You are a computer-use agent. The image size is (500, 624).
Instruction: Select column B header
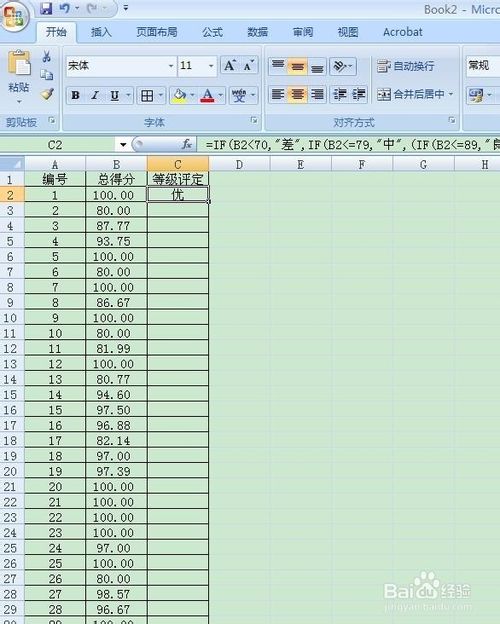coord(116,164)
